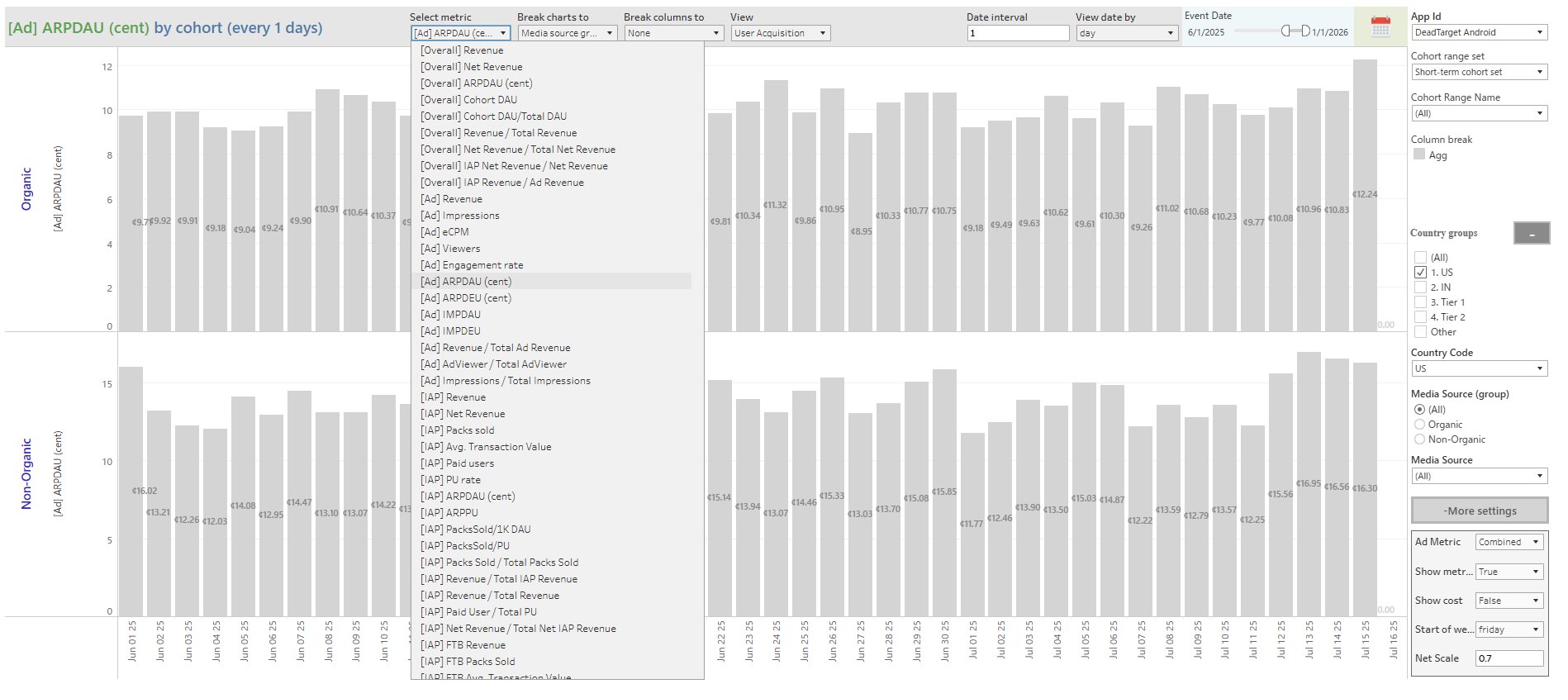Select the (All) media source group radio
Image resolution: width=1568 pixels, height=700 pixels.
(1419, 410)
